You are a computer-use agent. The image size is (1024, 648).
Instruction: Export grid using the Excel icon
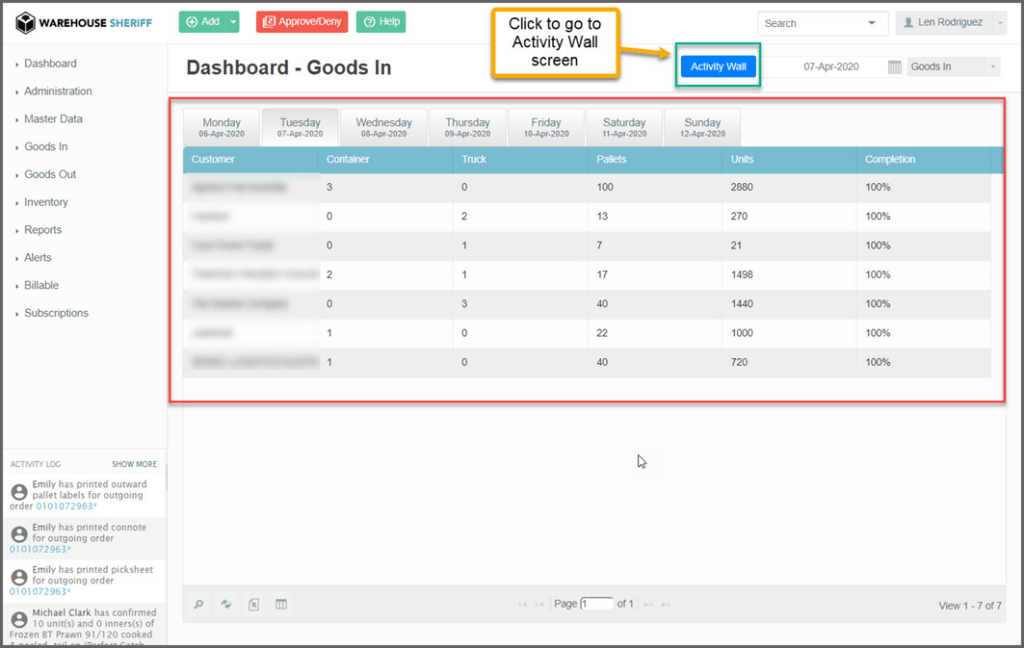pyautogui.click(x=254, y=604)
